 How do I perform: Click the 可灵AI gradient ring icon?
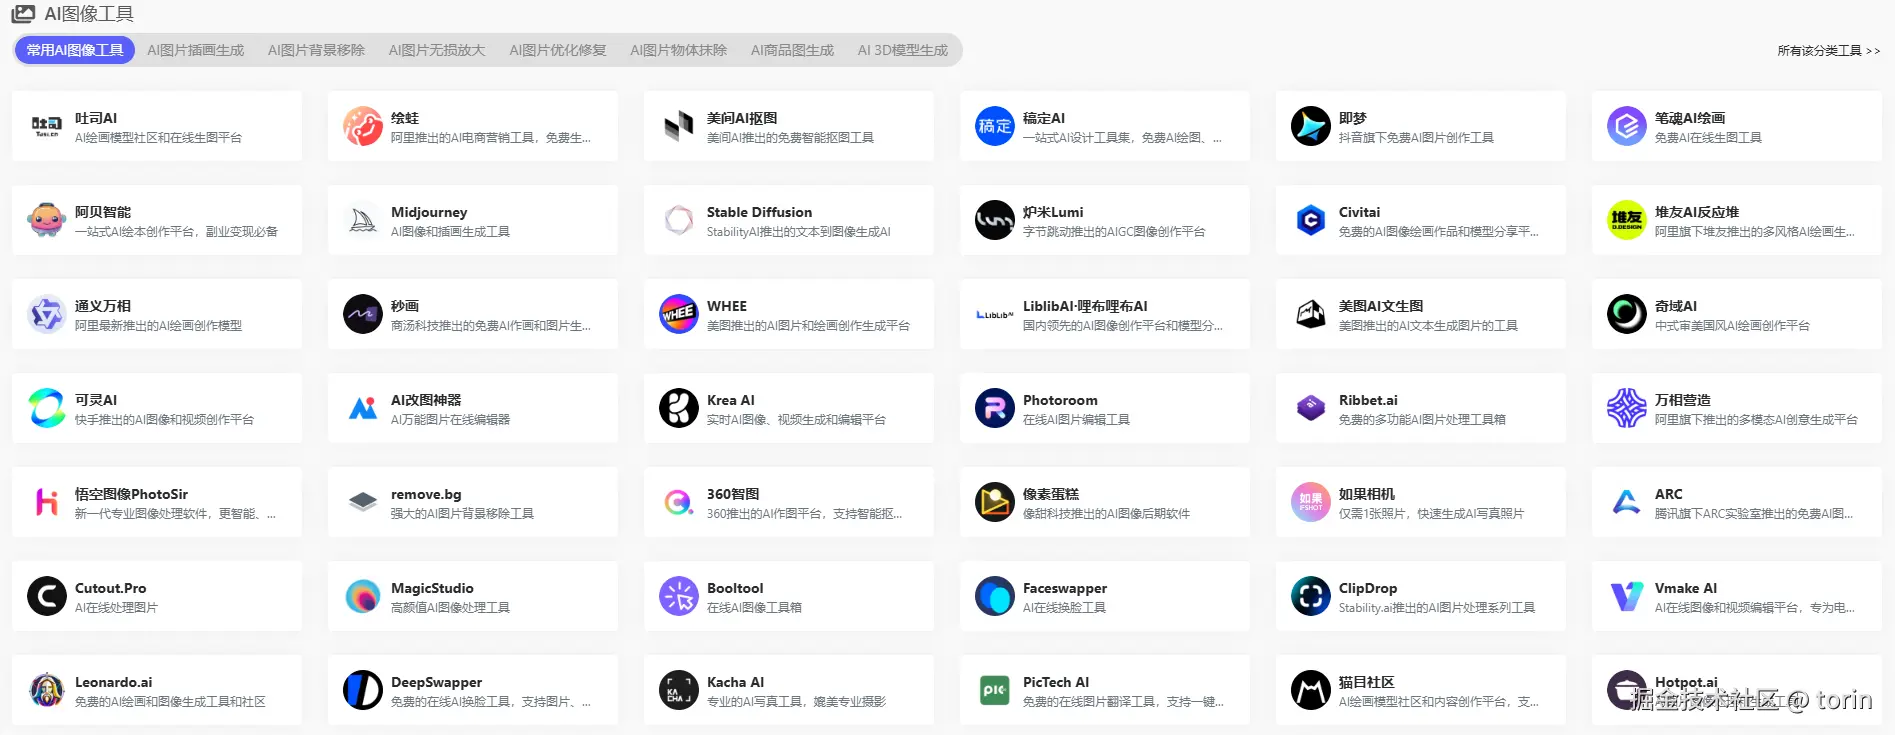pyautogui.click(x=47, y=408)
